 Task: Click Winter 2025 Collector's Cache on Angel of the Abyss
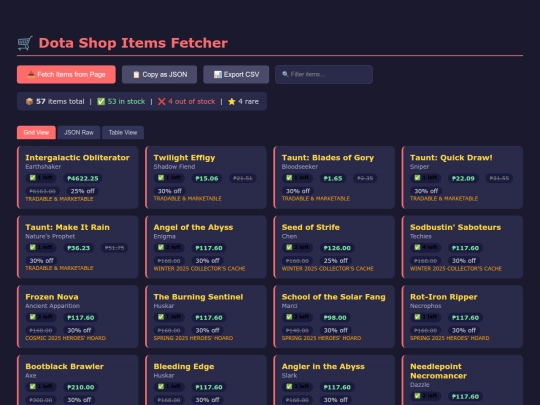199,269
